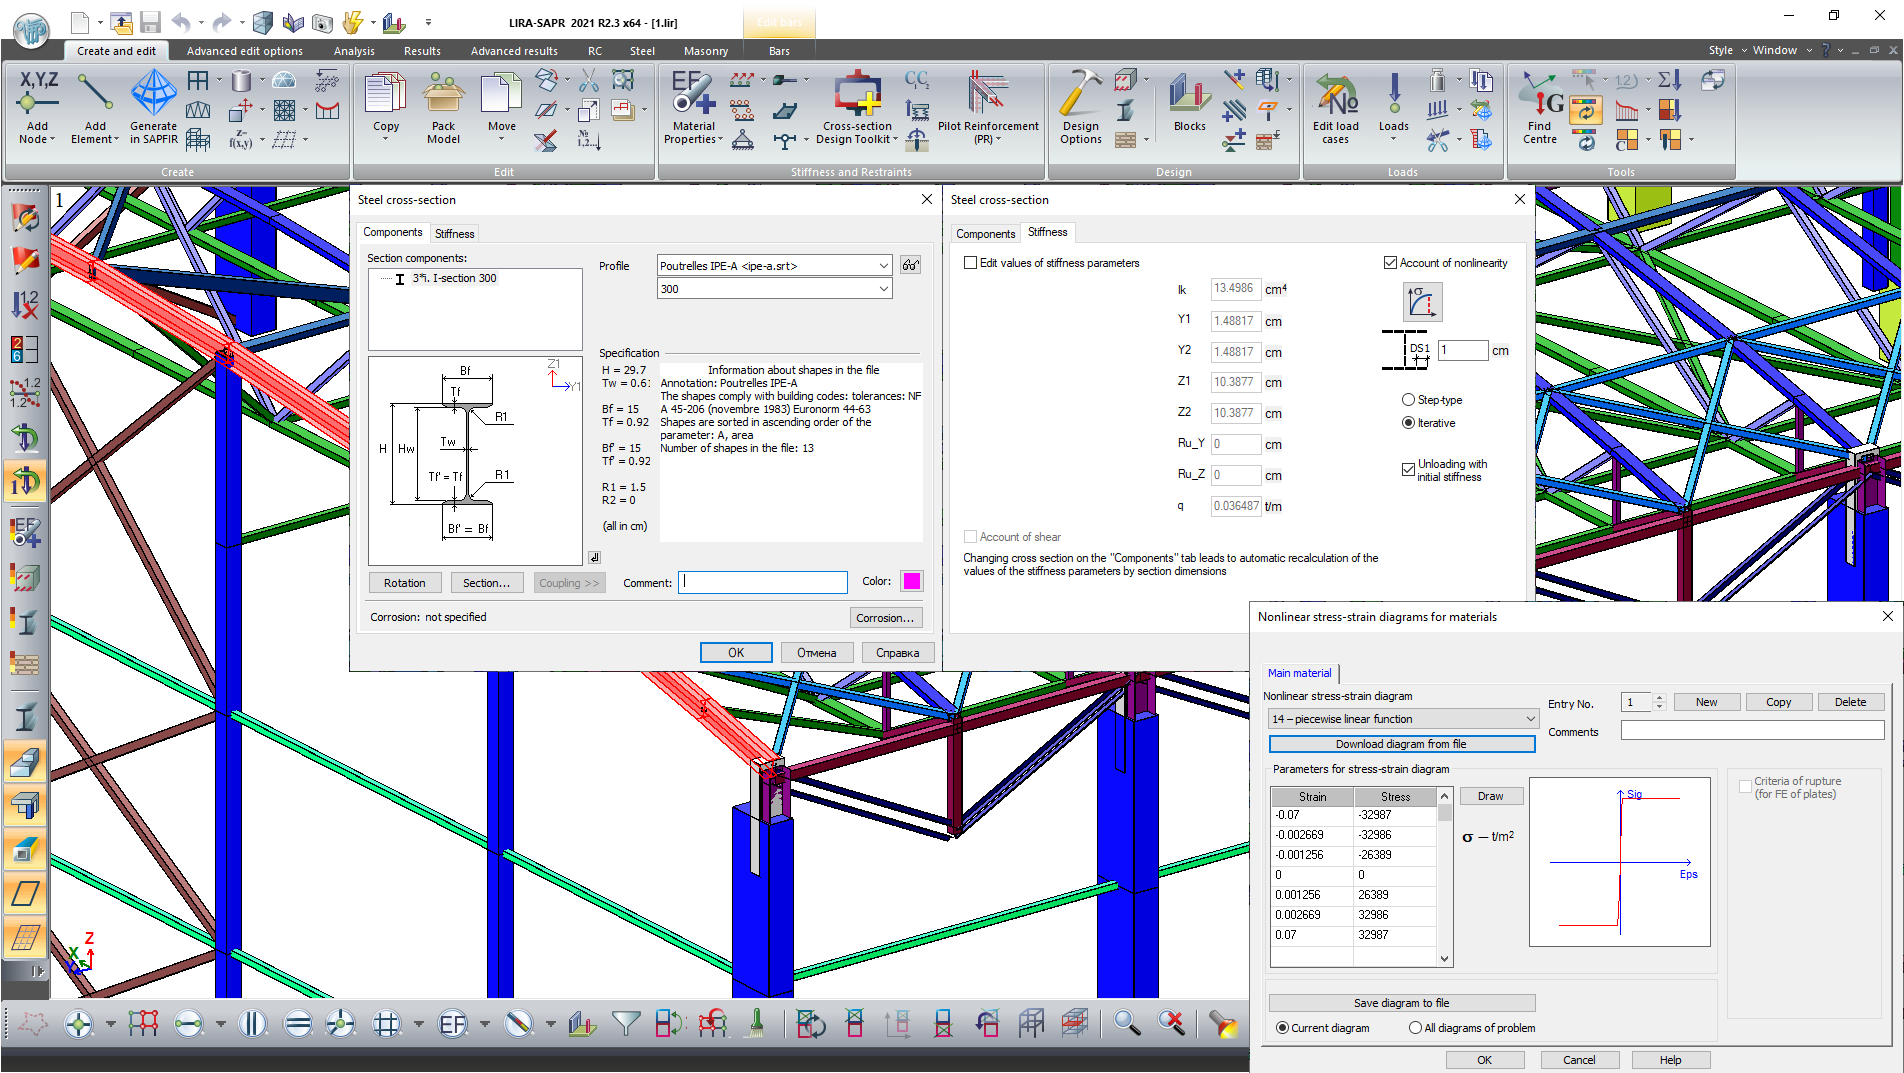Enable Edit values of stiffness parameters
1904x1073 pixels.
(971, 263)
